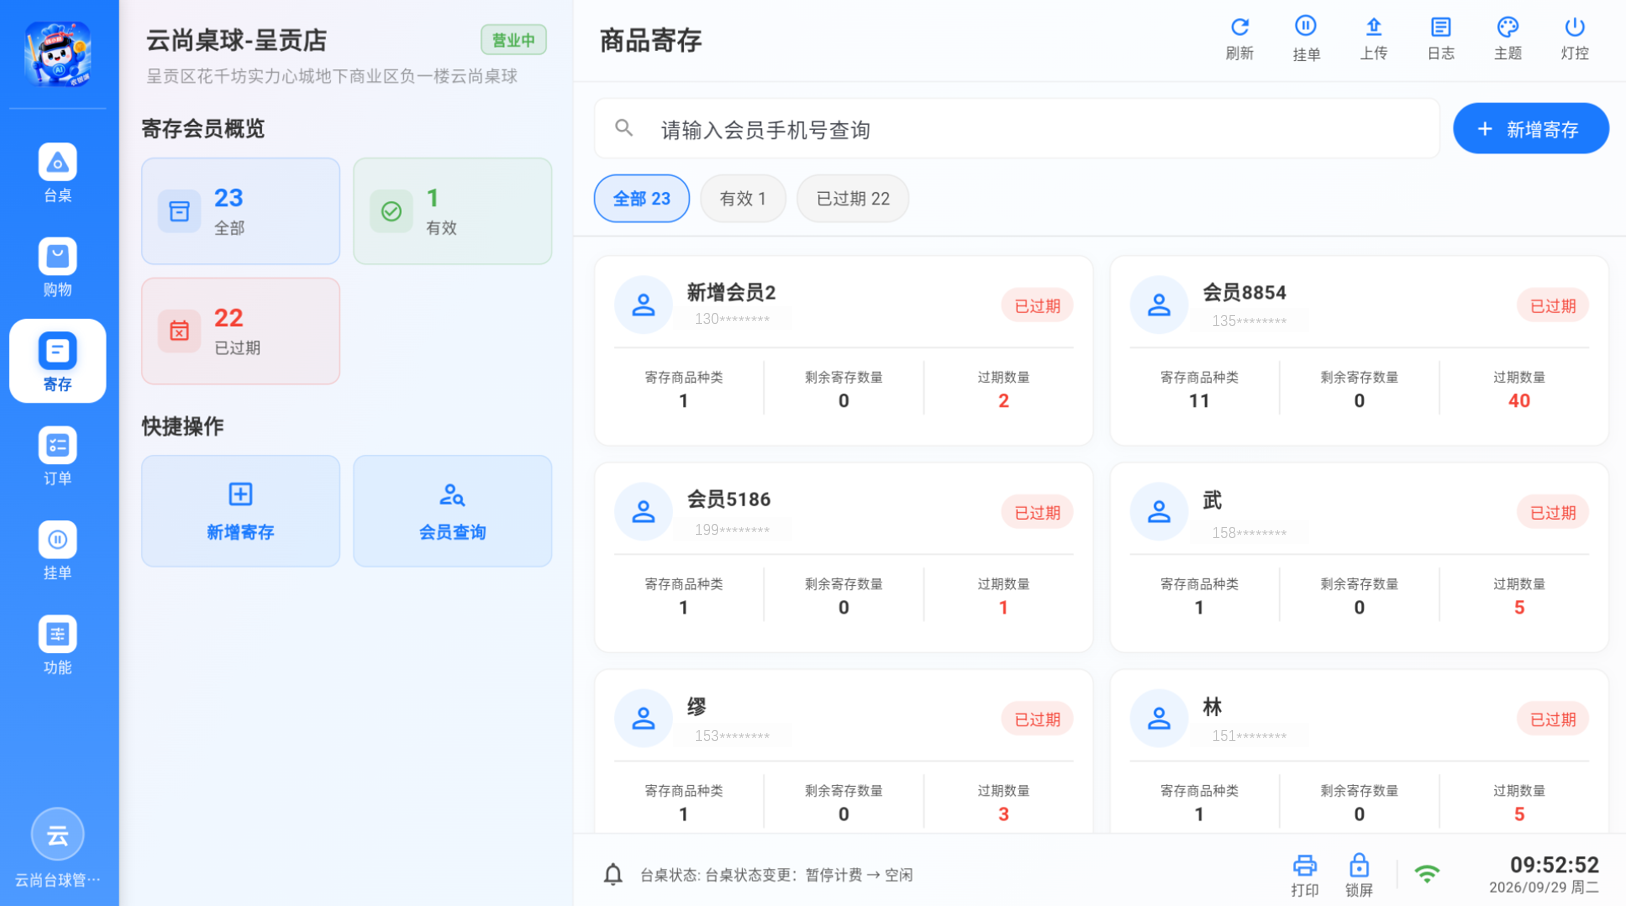This screenshot has height=906, width=1626.
Task: Open the 全部 23 overview card
Action: click(x=240, y=211)
